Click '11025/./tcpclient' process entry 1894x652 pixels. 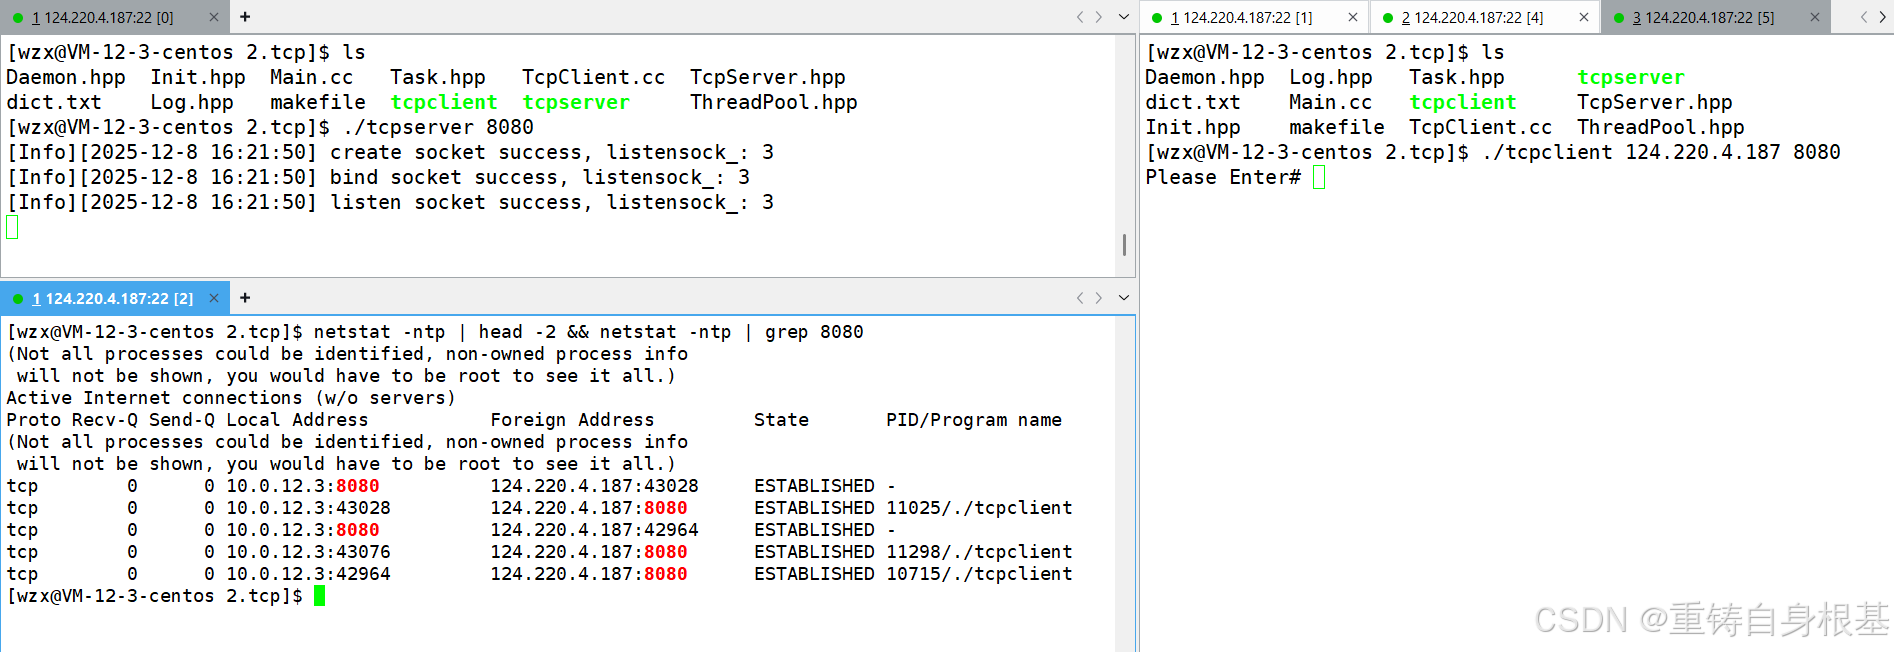[x=979, y=508]
